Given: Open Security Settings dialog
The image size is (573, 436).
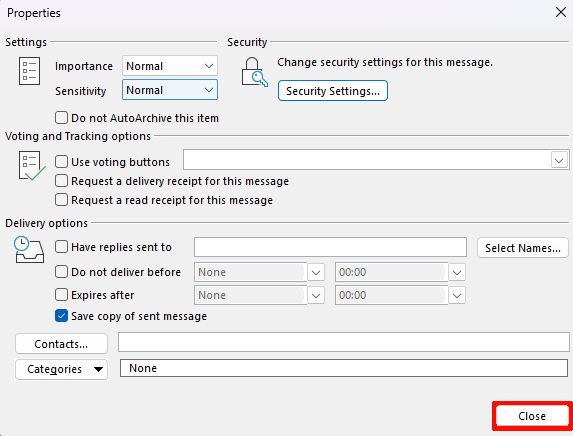Looking at the screenshot, I should pos(333,91).
